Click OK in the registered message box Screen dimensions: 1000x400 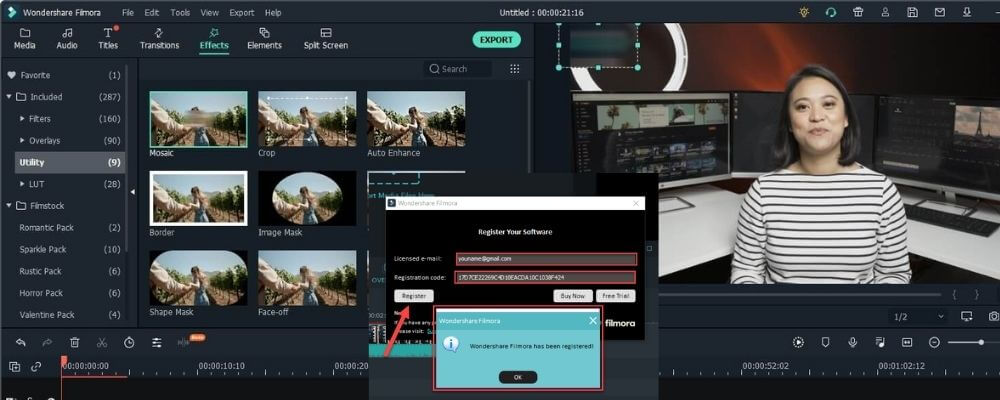point(517,377)
